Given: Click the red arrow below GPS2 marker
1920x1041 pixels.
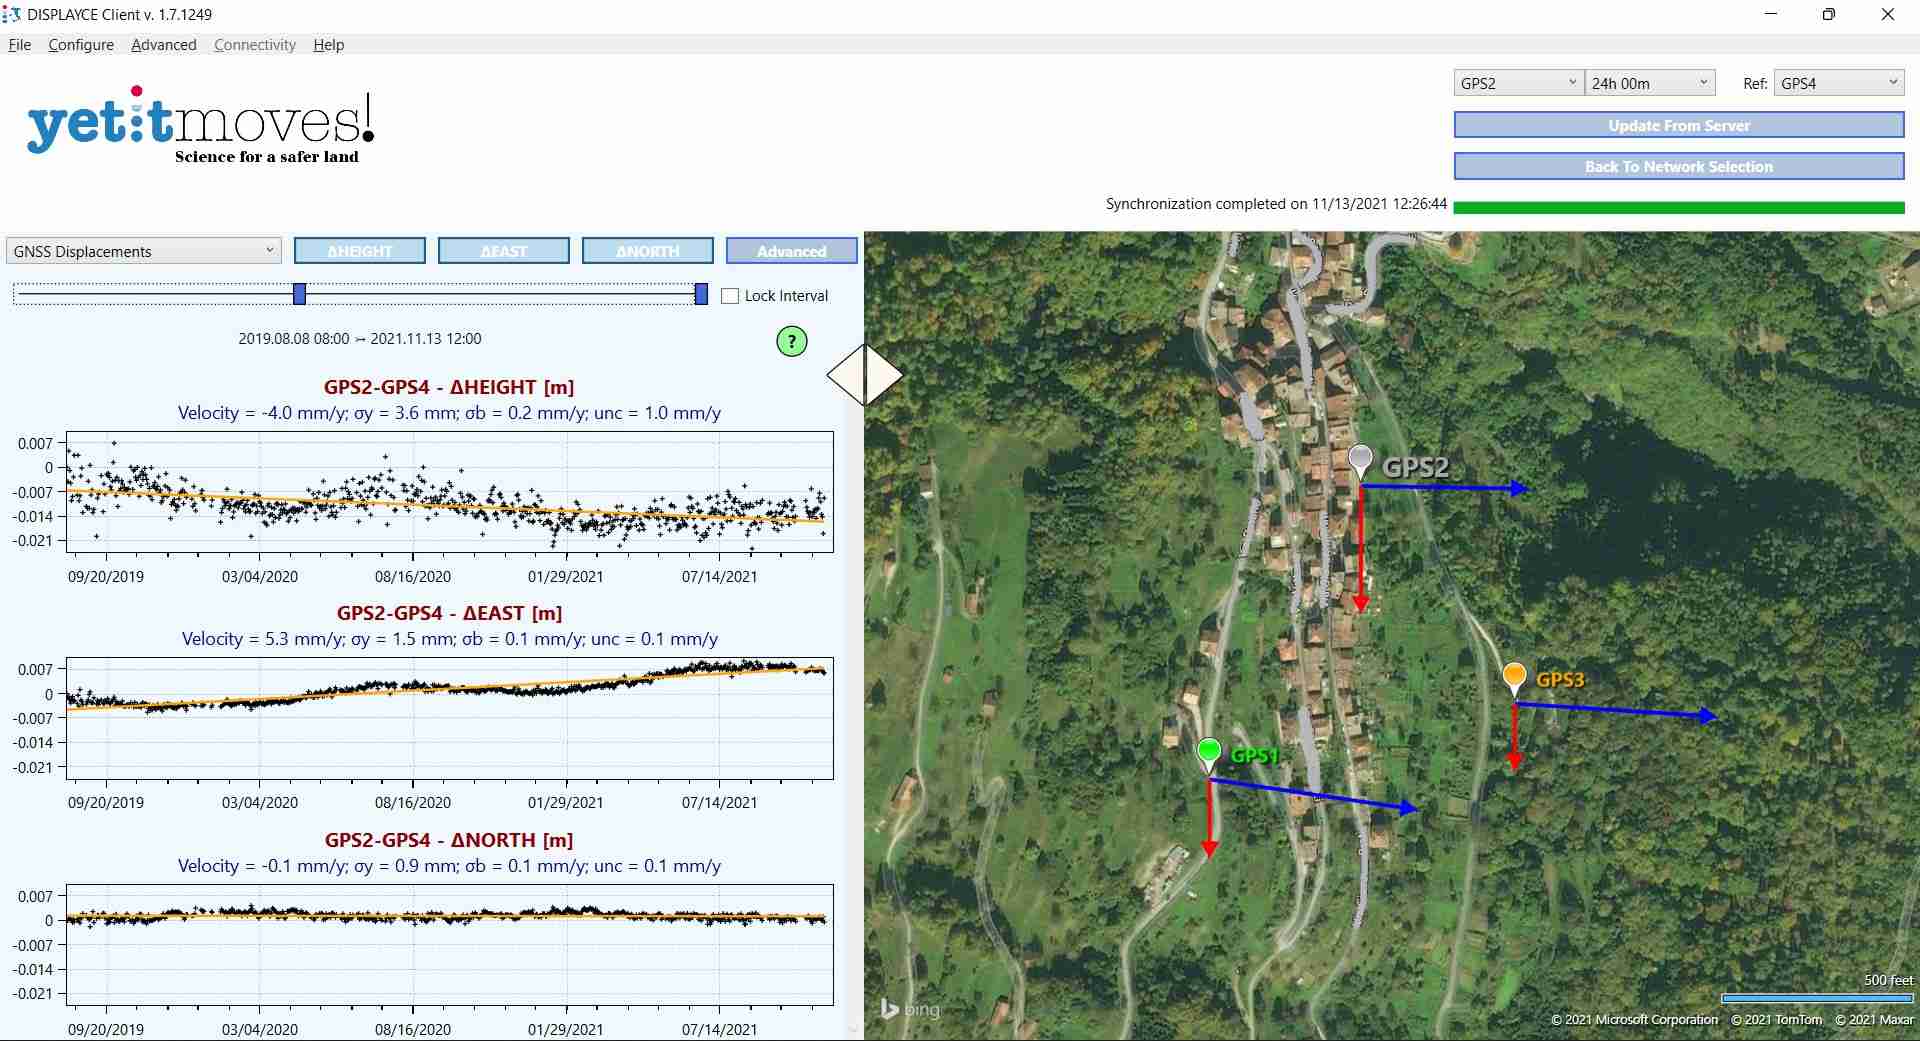Looking at the screenshot, I should [x=1360, y=548].
